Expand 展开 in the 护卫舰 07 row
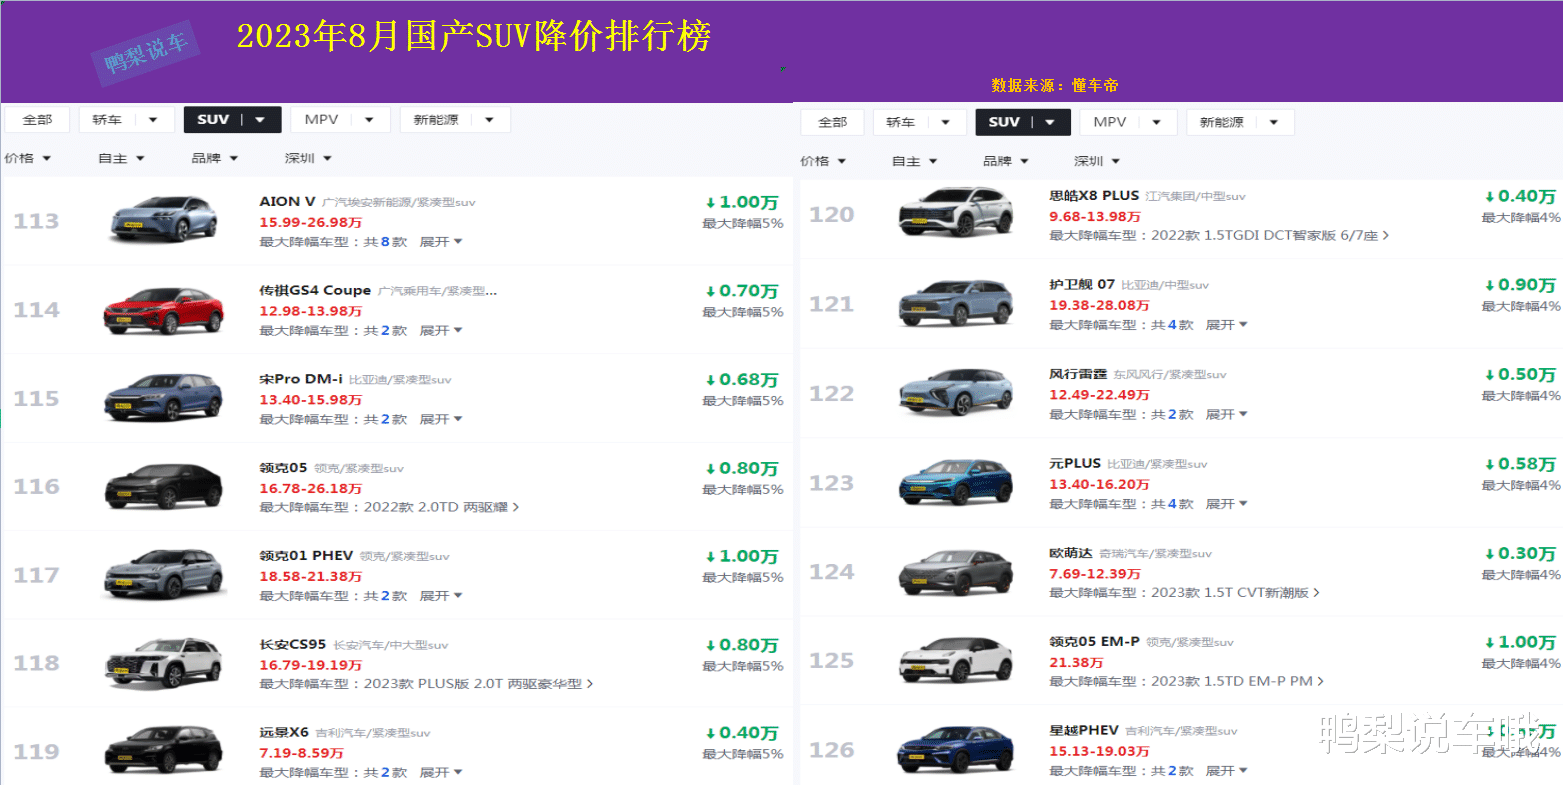The width and height of the screenshot is (1563, 785). [1227, 325]
